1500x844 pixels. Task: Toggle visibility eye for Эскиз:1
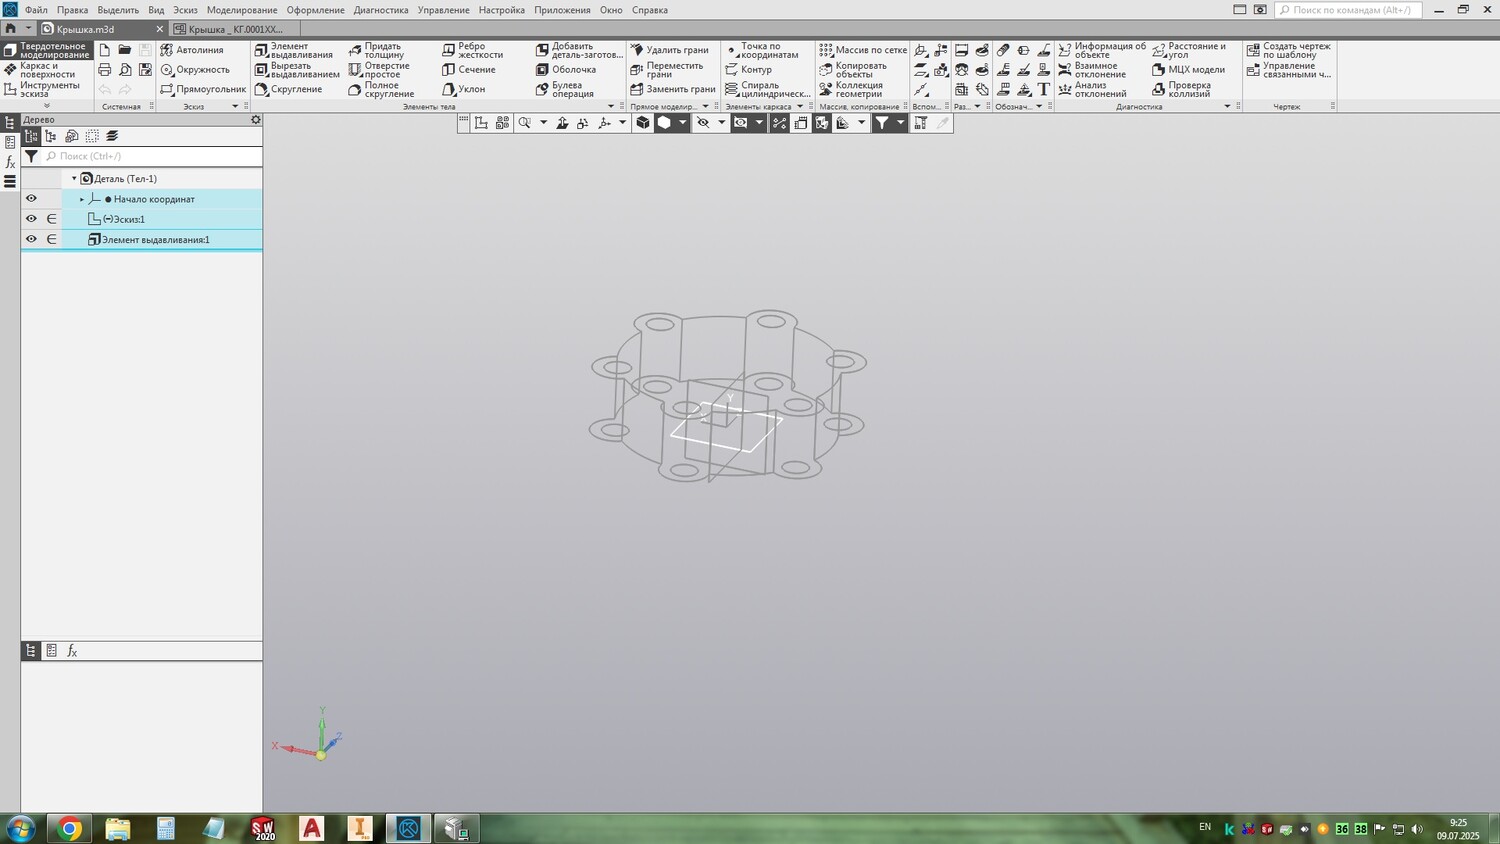(x=31, y=219)
